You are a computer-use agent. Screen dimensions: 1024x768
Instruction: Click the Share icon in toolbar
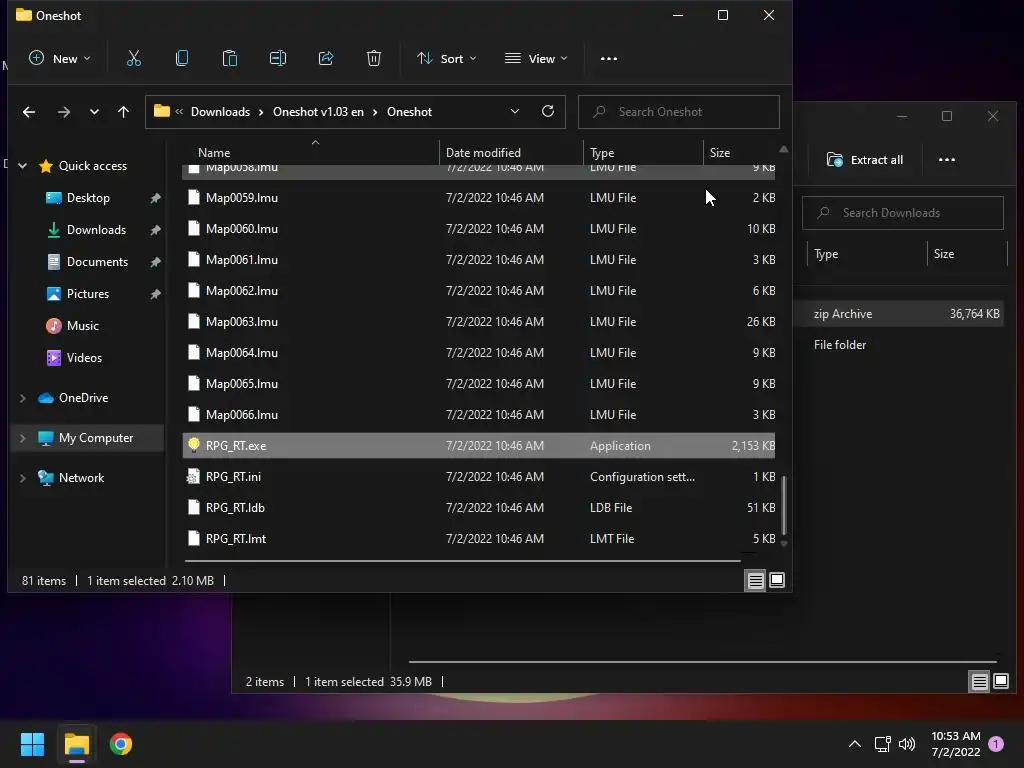click(x=326, y=58)
